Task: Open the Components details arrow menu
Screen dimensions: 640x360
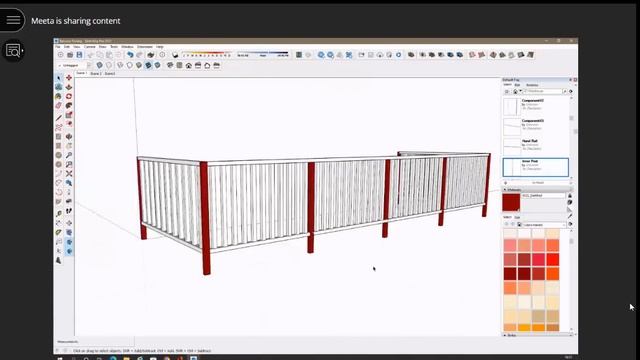Action: click(x=571, y=91)
